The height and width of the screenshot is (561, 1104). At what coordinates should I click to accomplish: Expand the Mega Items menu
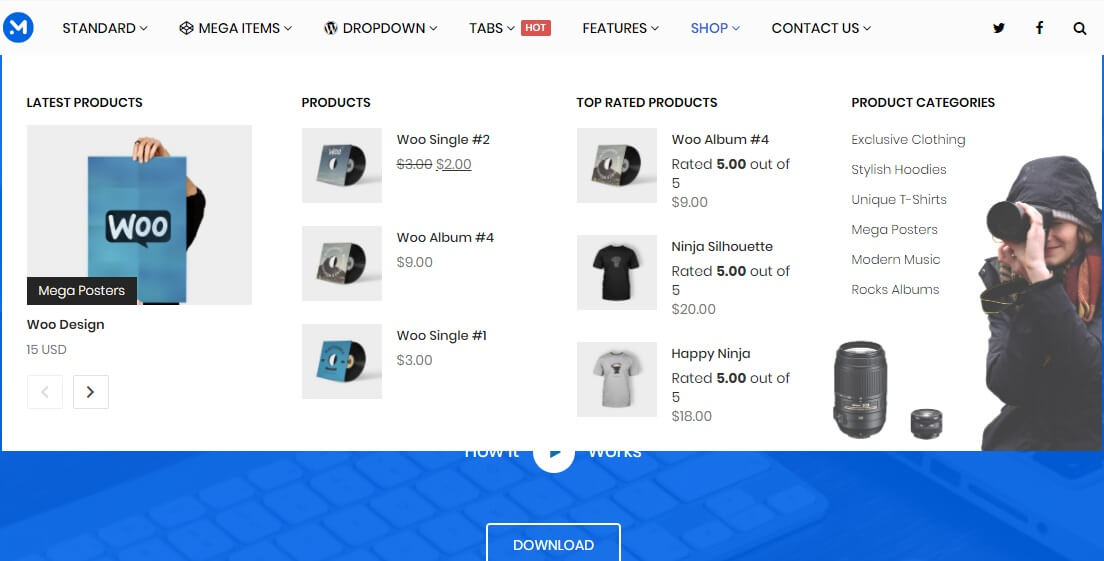235,28
